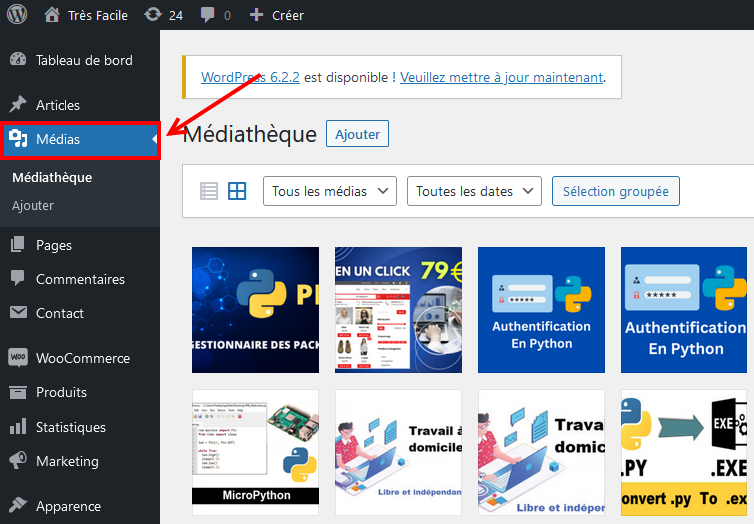Open the Apparence menu item
This screenshot has width=754, height=524.
pyautogui.click(x=68, y=506)
